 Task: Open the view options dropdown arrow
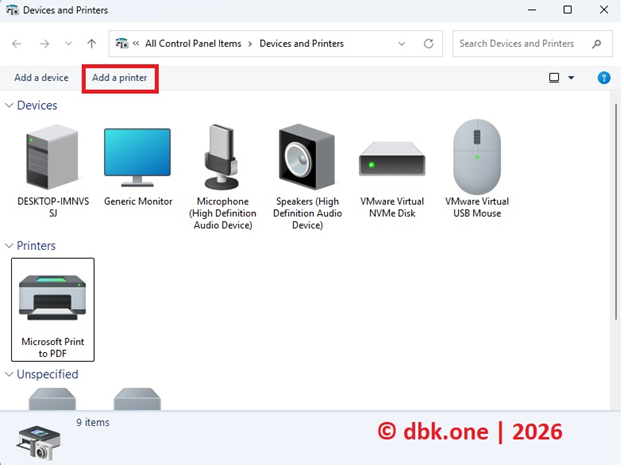click(571, 78)
